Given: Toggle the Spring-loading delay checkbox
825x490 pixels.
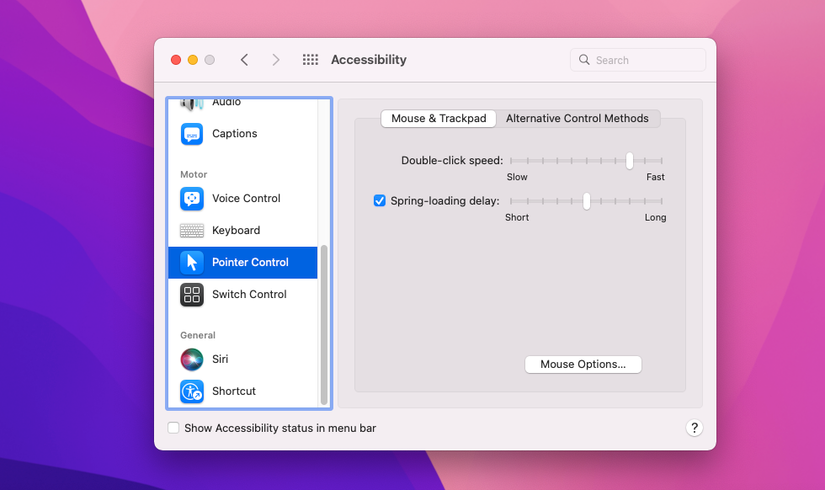Looking at the screenshot, I should click(379, 201).
